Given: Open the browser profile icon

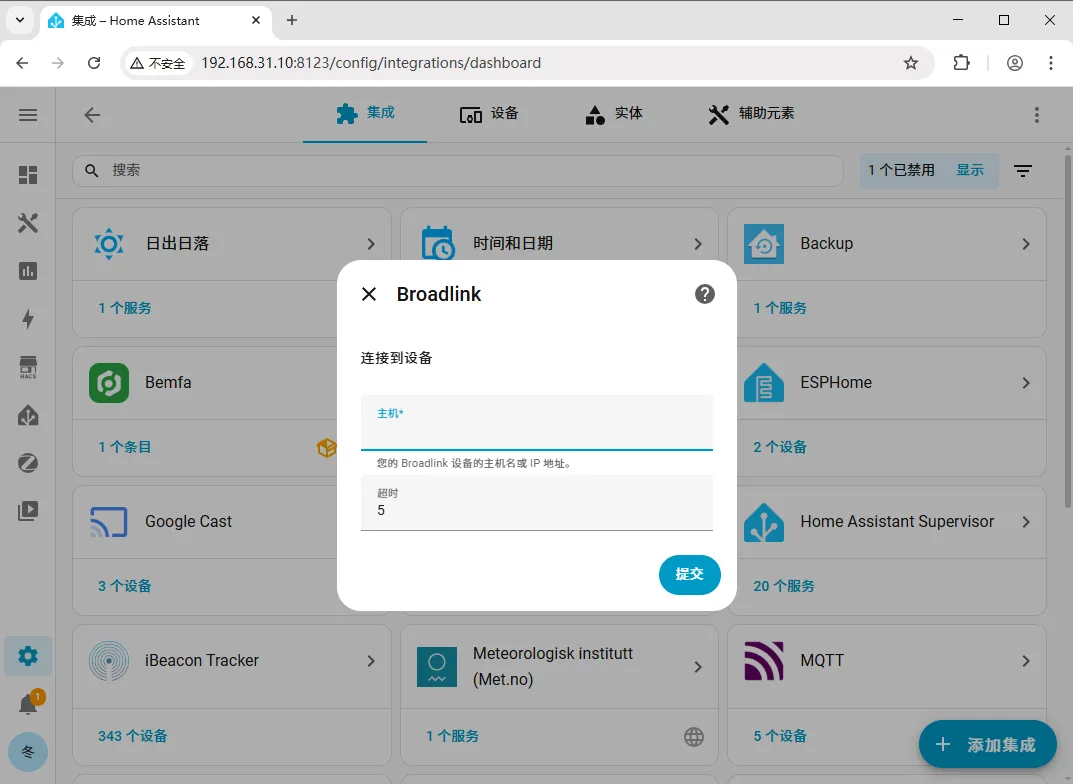Looking at the screenshot, I should click(1015, 63).
